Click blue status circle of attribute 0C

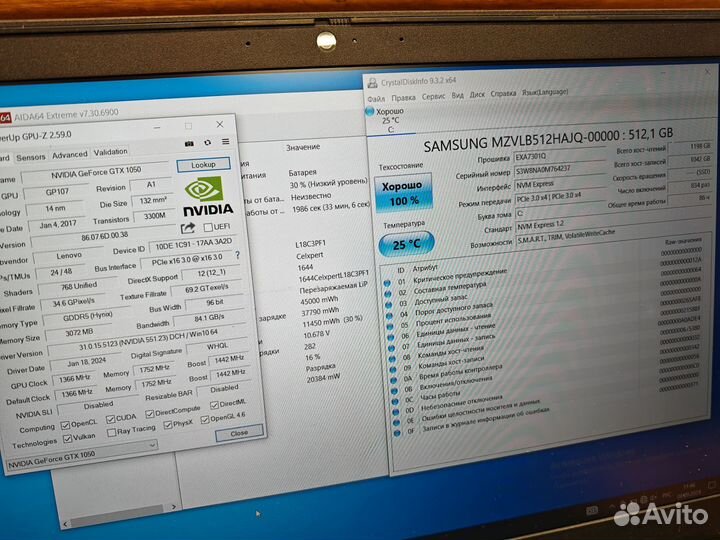pos(395,402)
